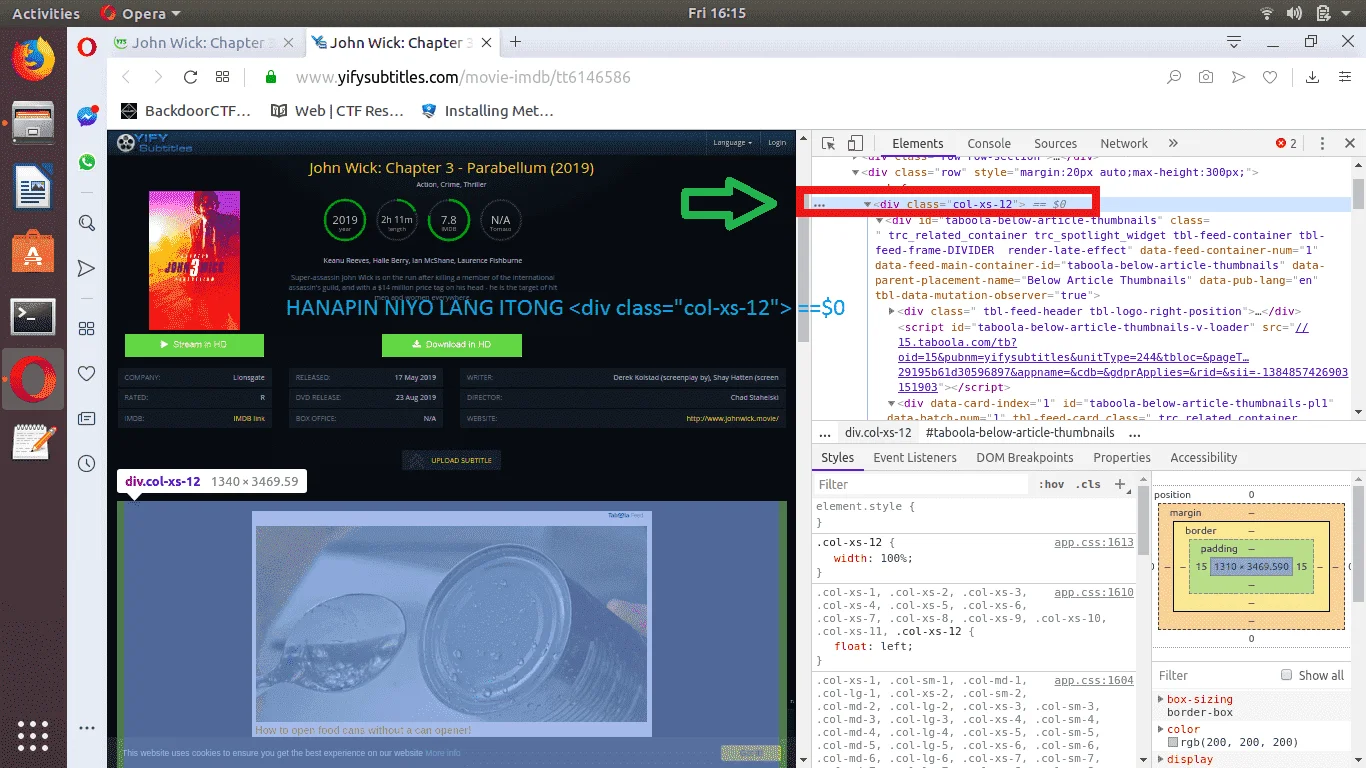Collapse the div class row node
This screenshot has height=768, width=1366.
[856, 172]
